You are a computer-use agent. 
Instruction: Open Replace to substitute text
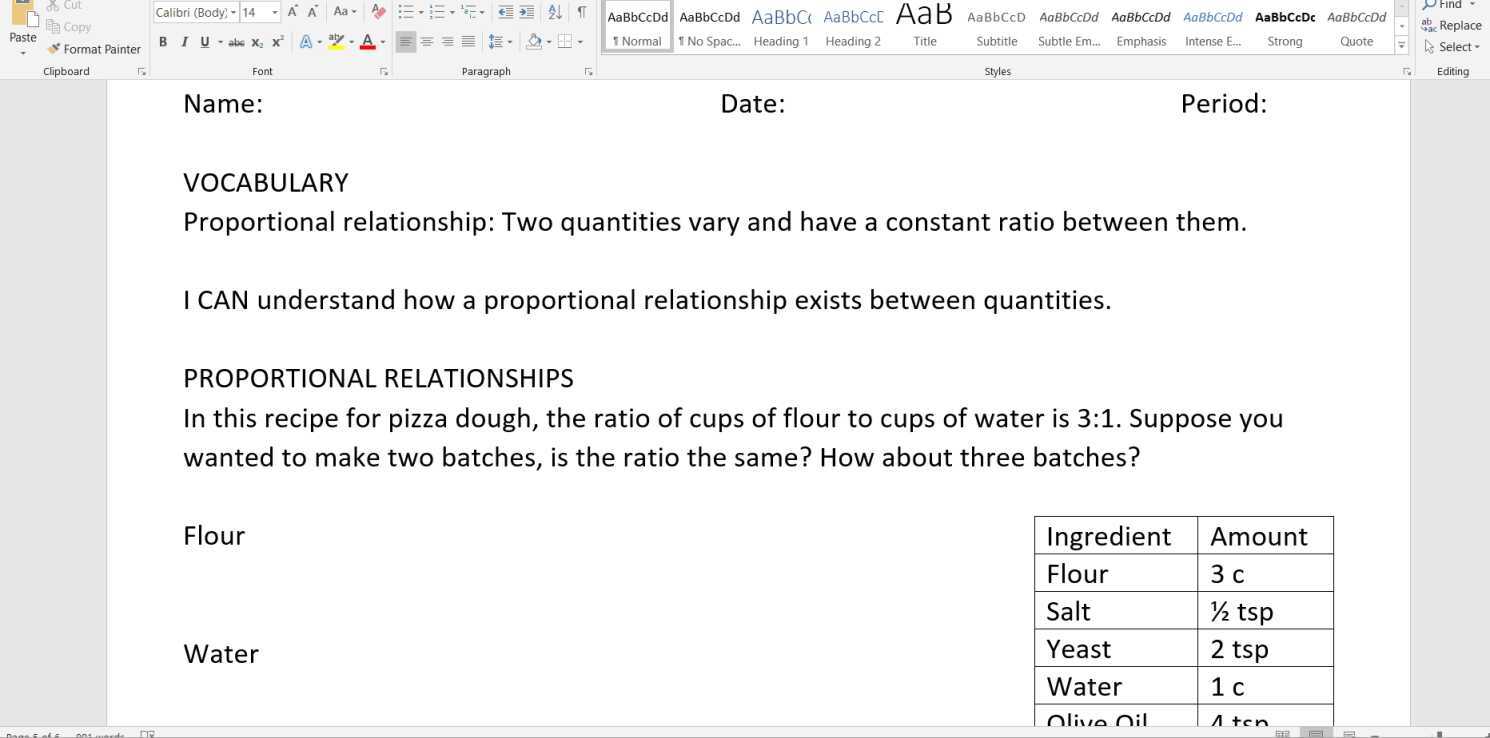click(x=1451, y=25)
